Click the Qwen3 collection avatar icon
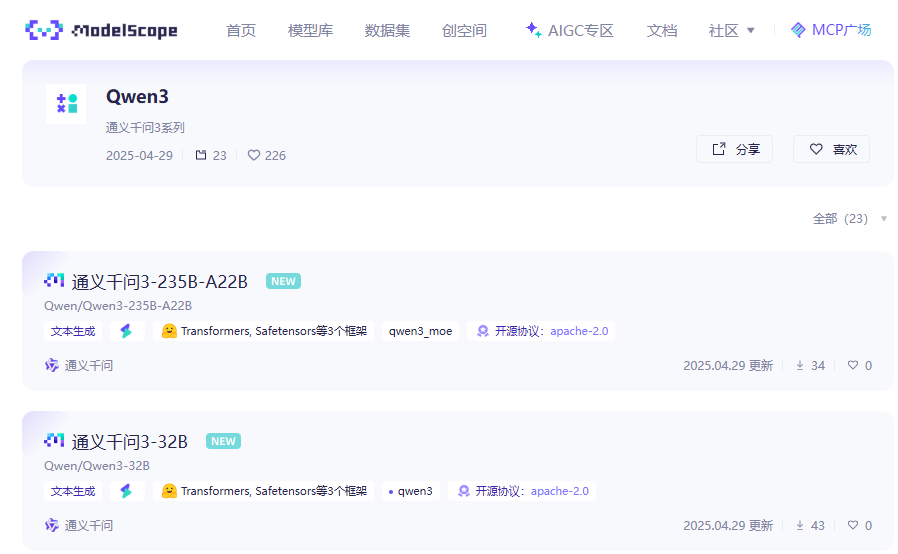This screenshot has width=898, height=554. click(66, 104)
